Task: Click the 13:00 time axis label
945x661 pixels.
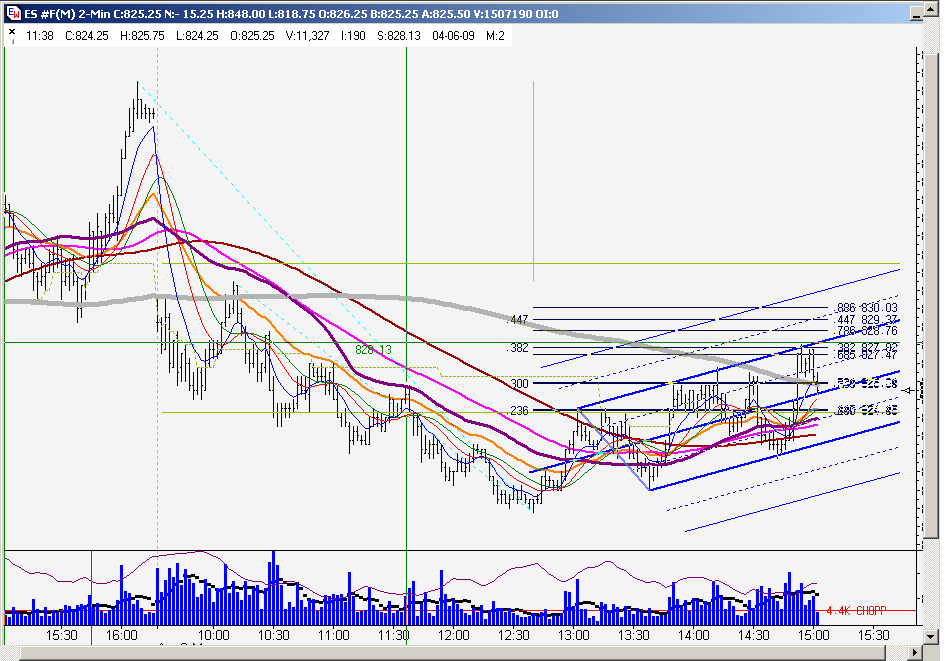Action: pos(573,635)
